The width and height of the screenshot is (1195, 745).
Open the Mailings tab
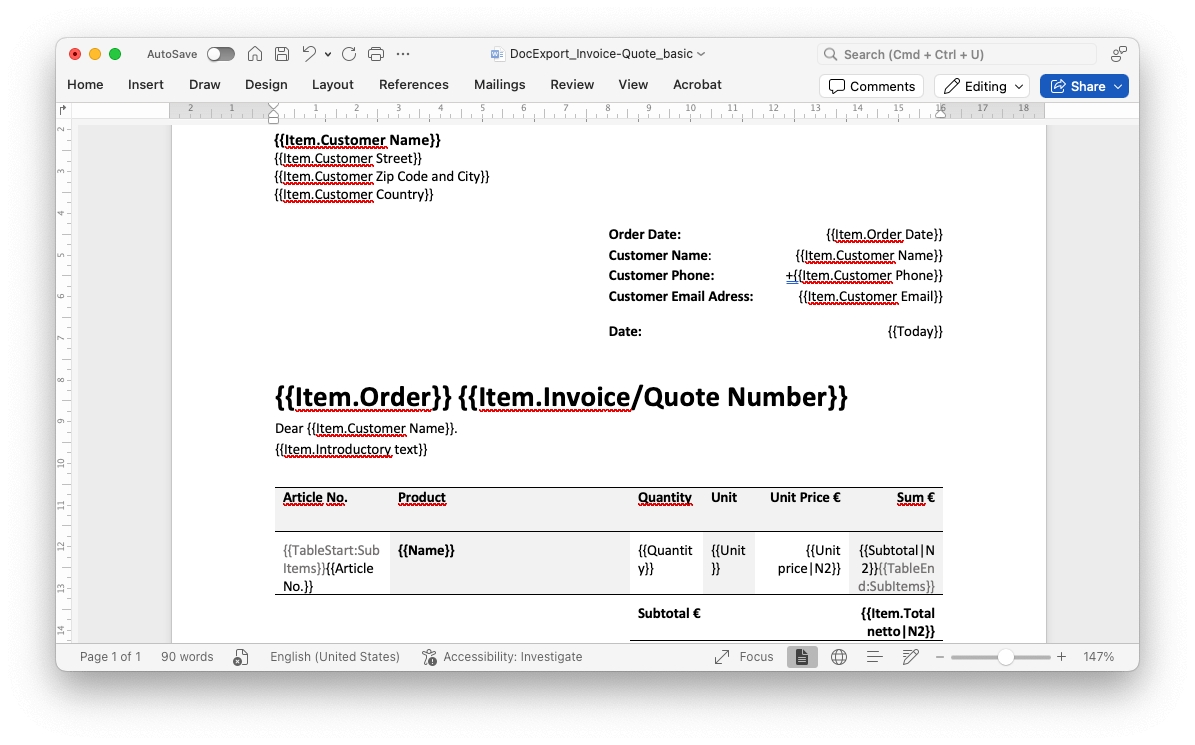pos(499,85)
